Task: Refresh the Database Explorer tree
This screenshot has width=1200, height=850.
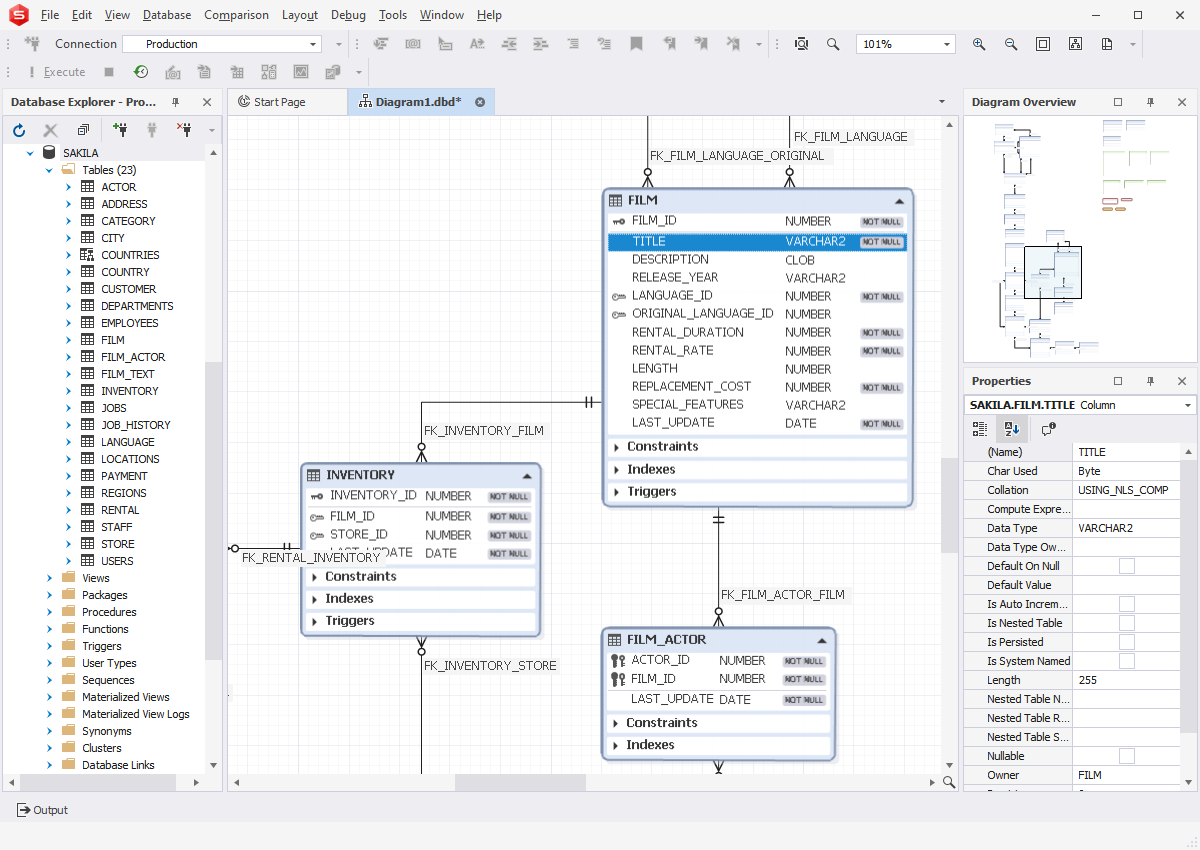Action: pos(18,130)
